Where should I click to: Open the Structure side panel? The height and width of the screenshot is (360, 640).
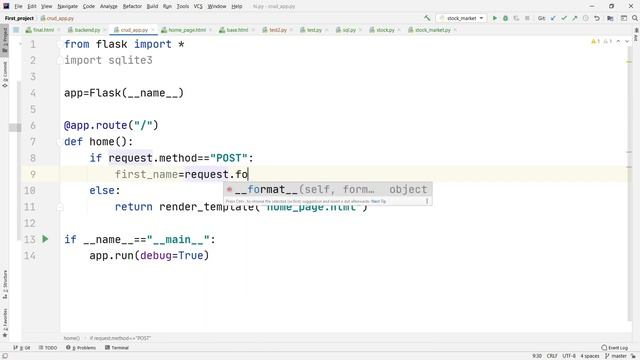(5, 284)
